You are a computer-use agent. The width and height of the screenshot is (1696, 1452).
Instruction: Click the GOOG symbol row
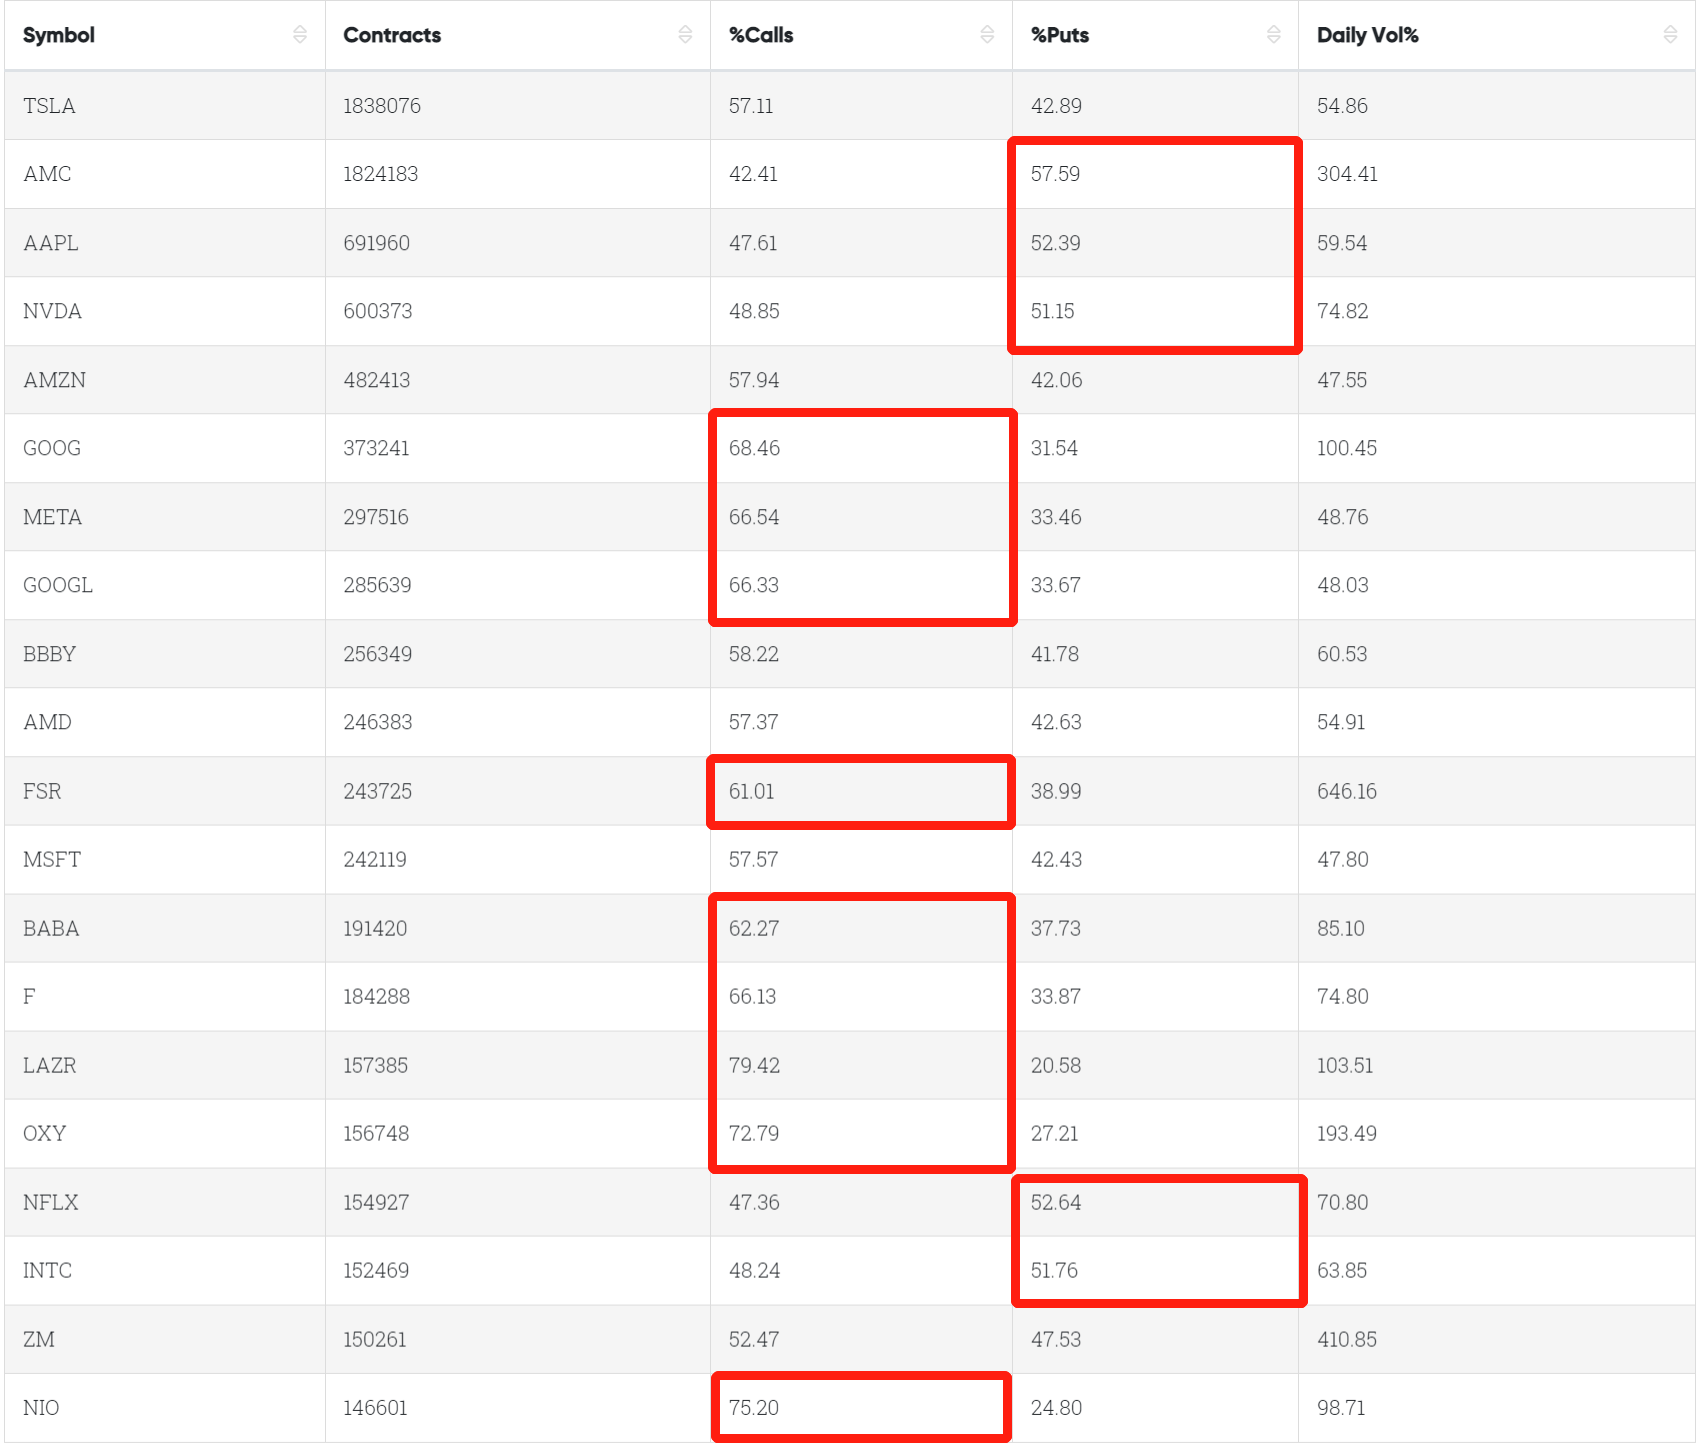coord(52,448)
